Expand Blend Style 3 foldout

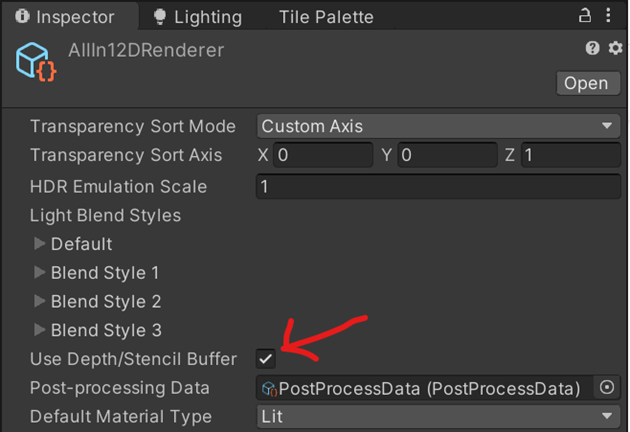click(39, 330)
